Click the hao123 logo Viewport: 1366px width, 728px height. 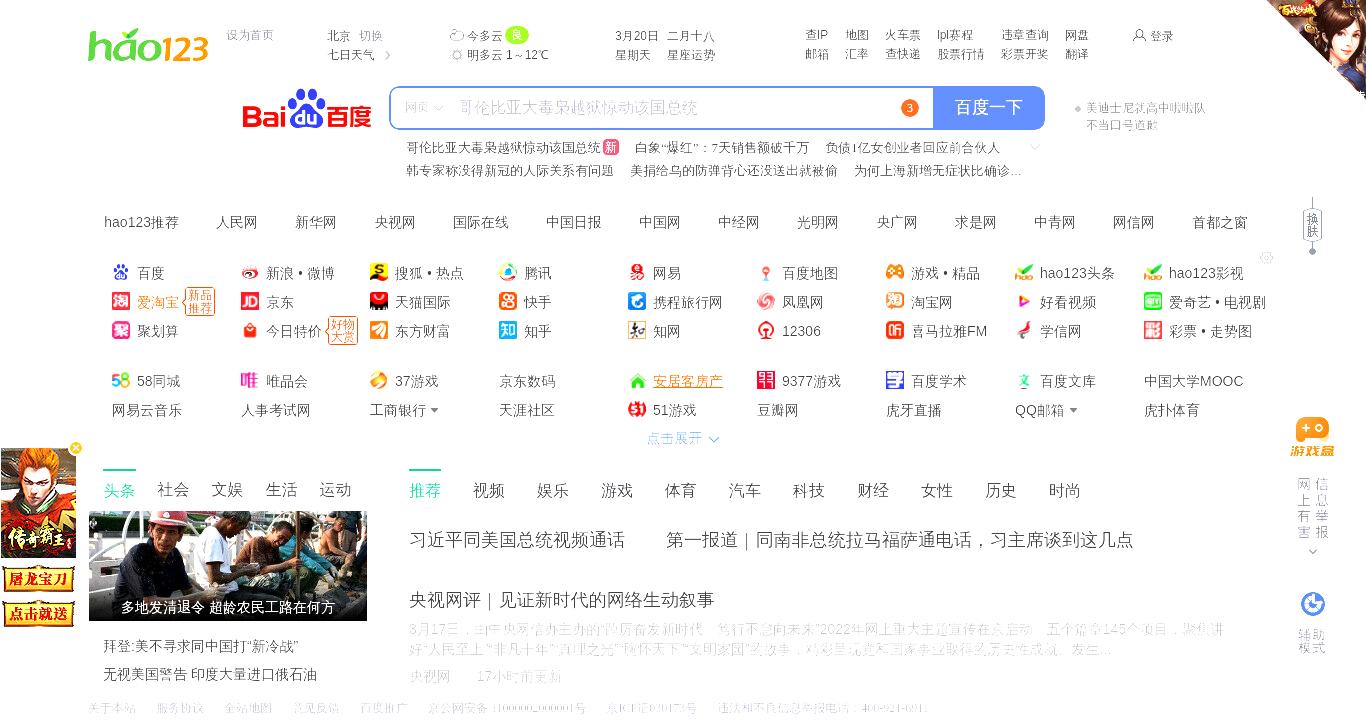(148, 46)
